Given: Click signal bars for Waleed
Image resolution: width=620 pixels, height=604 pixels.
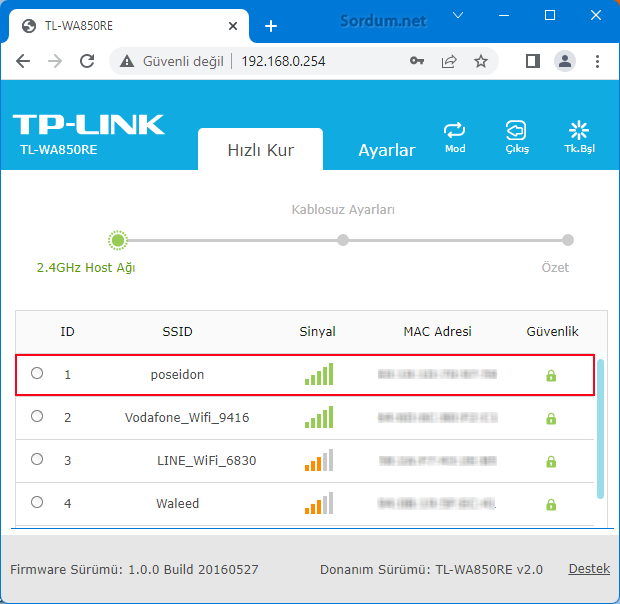Looking at the screenshot, I should tap(319, 503).
